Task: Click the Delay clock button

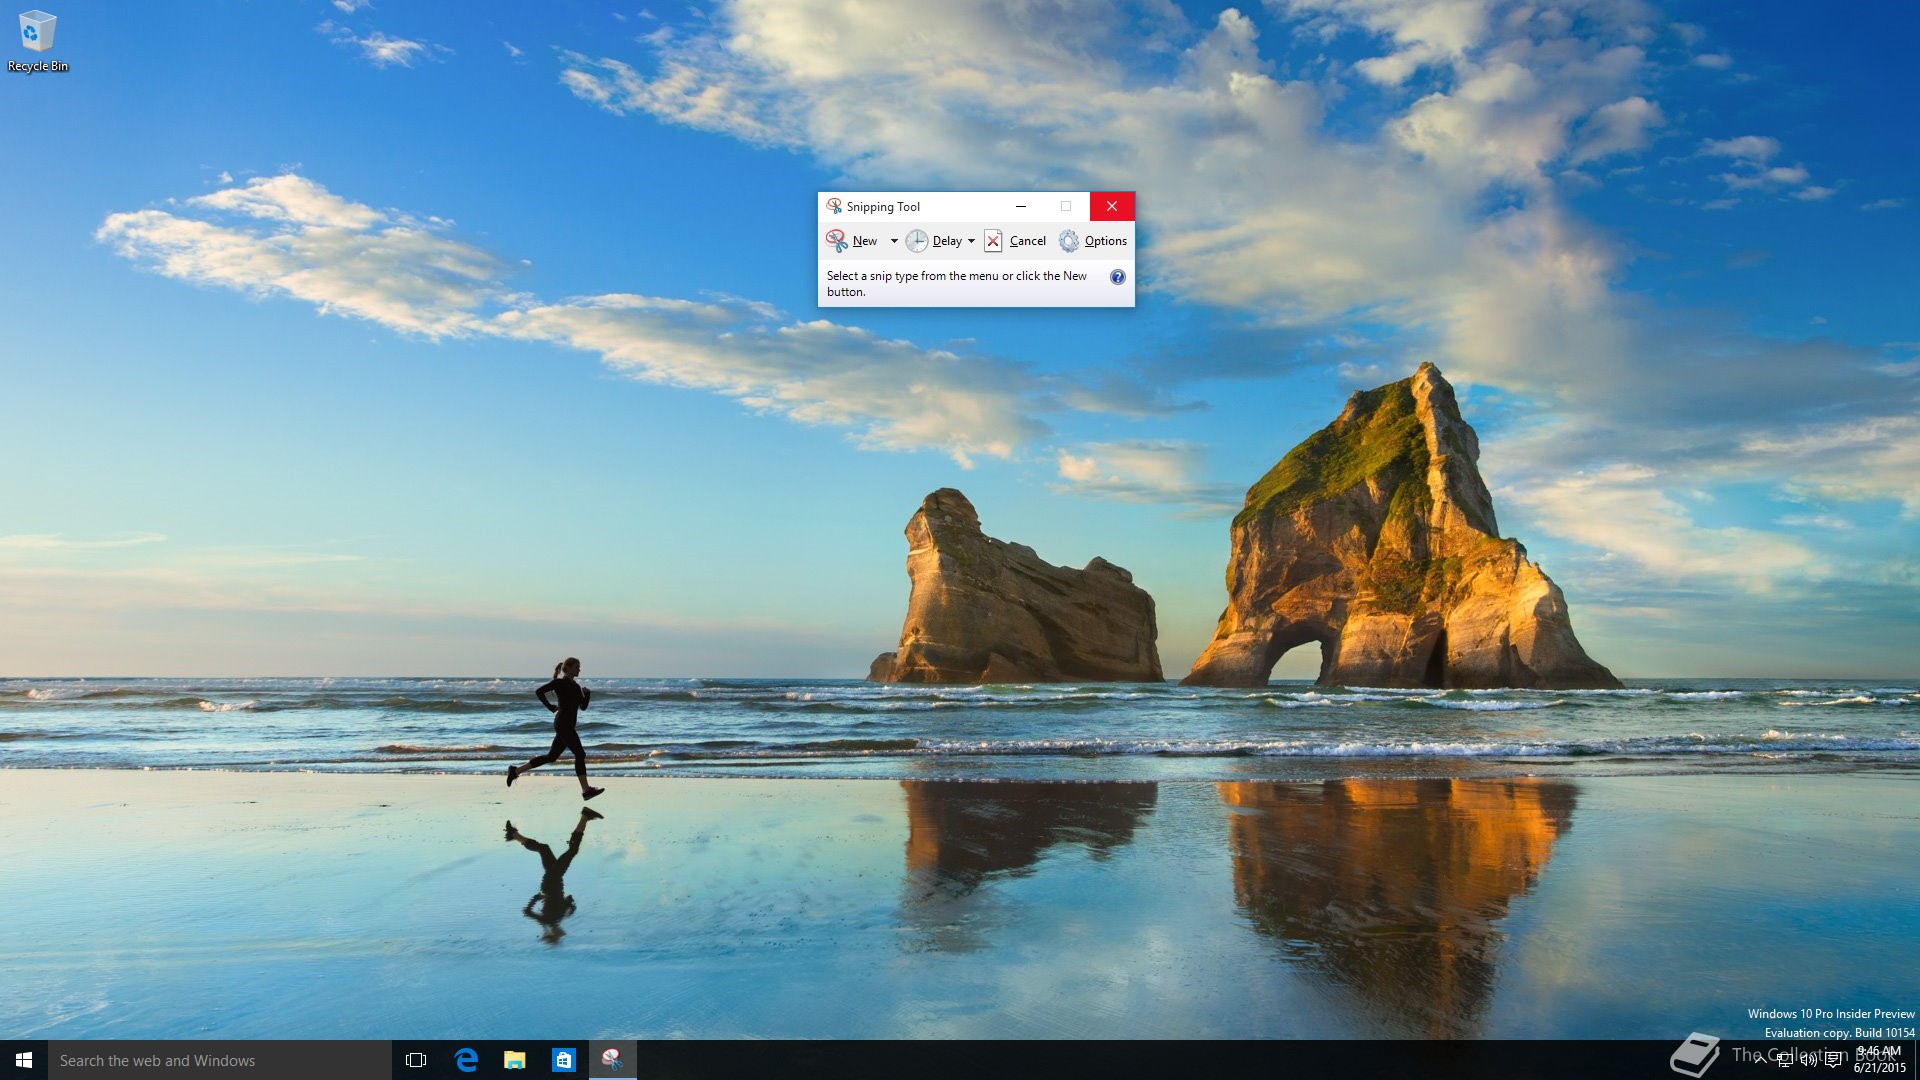Action: coord(934,241)
